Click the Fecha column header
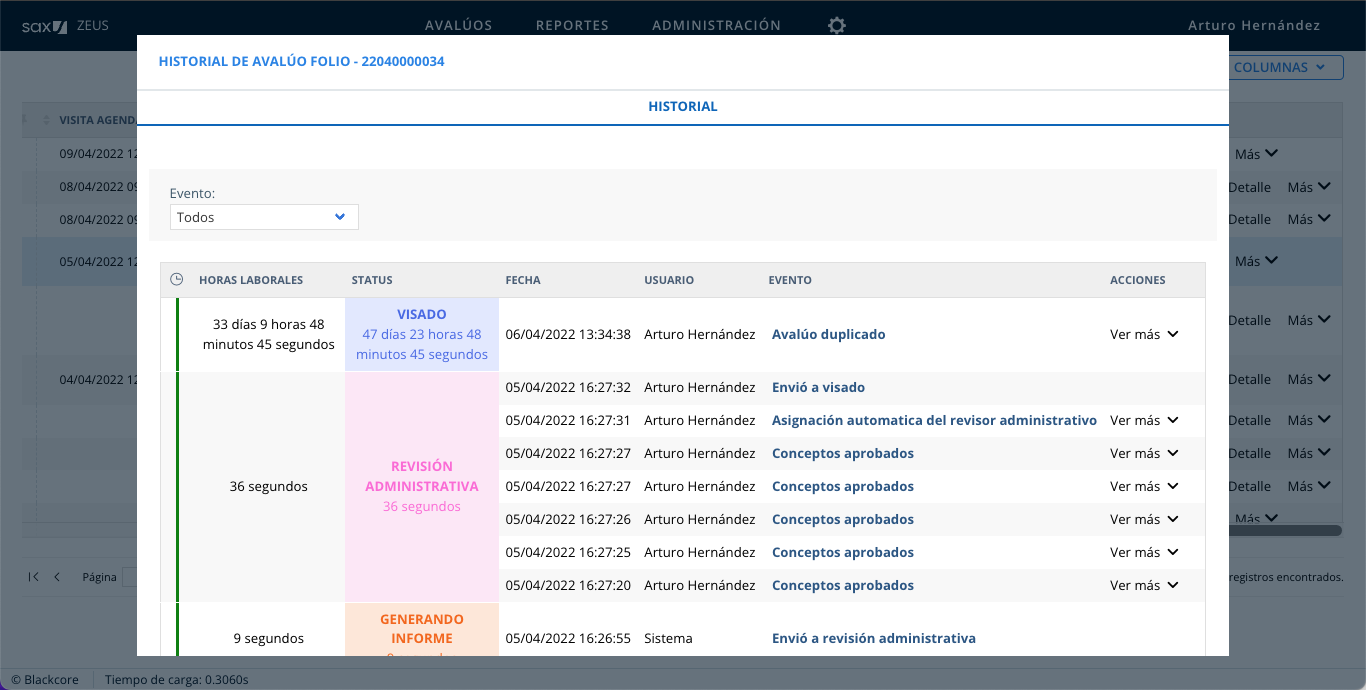Screen dimensions: 1366x690 (x=523, y=280)
